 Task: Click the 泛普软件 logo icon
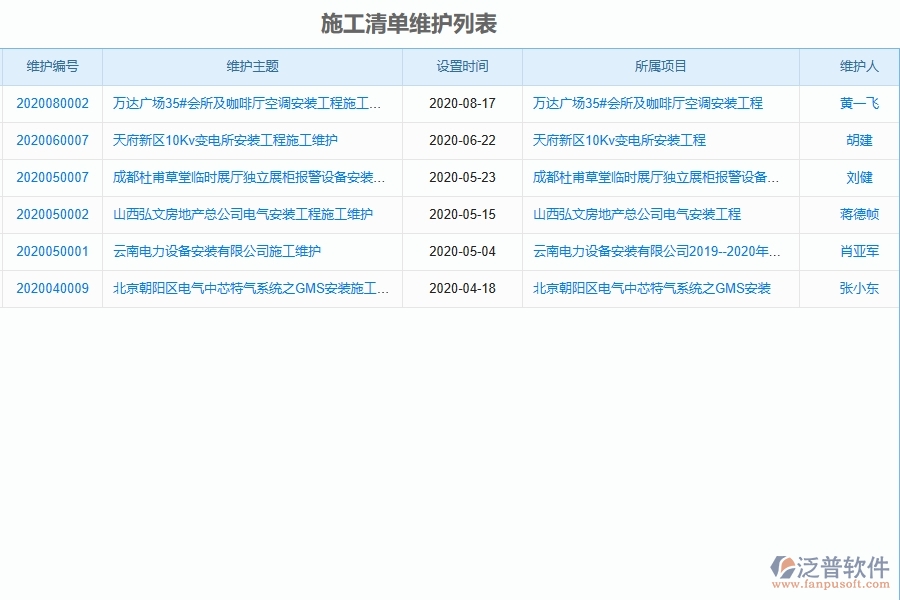pos(781,567)
